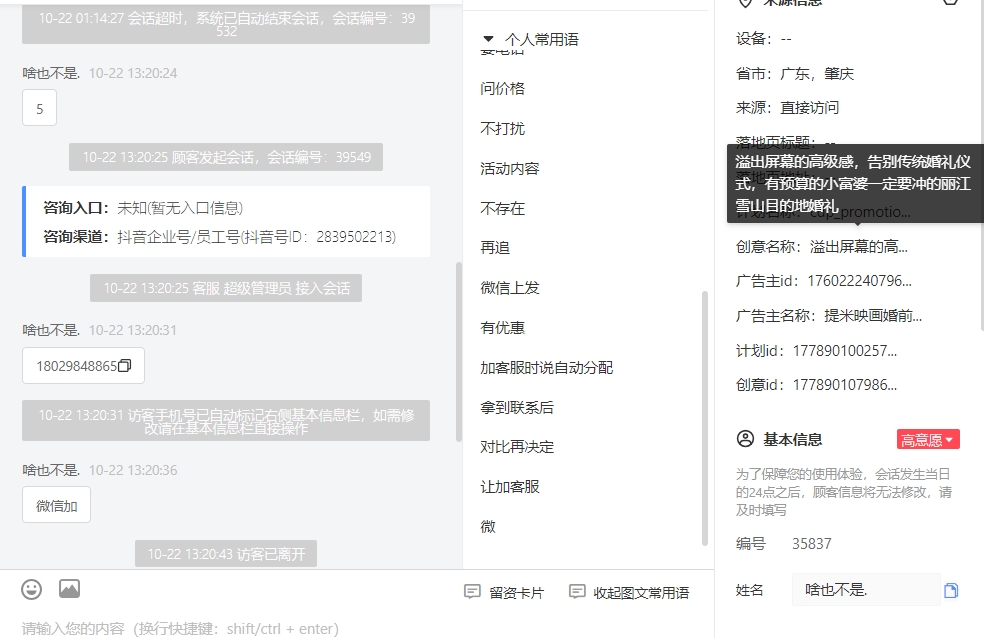The width and height of the screenshot is (984, 638).
Task: Click the copy icon beside the name field
Action: coord(951,590)
